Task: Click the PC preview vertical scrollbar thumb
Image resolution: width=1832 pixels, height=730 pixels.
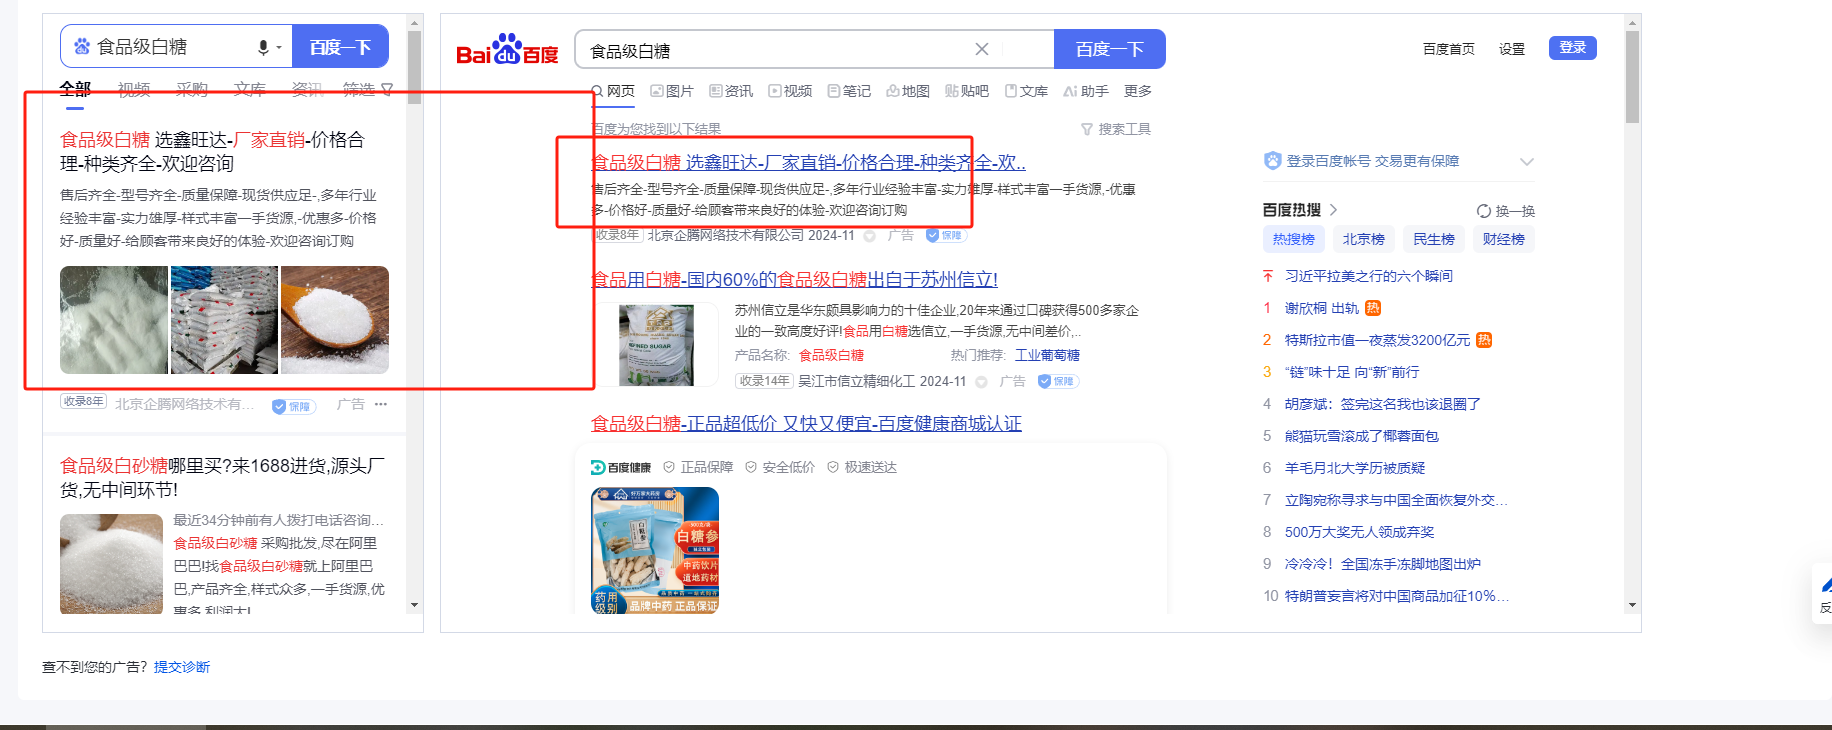Action: (1632, 77)
